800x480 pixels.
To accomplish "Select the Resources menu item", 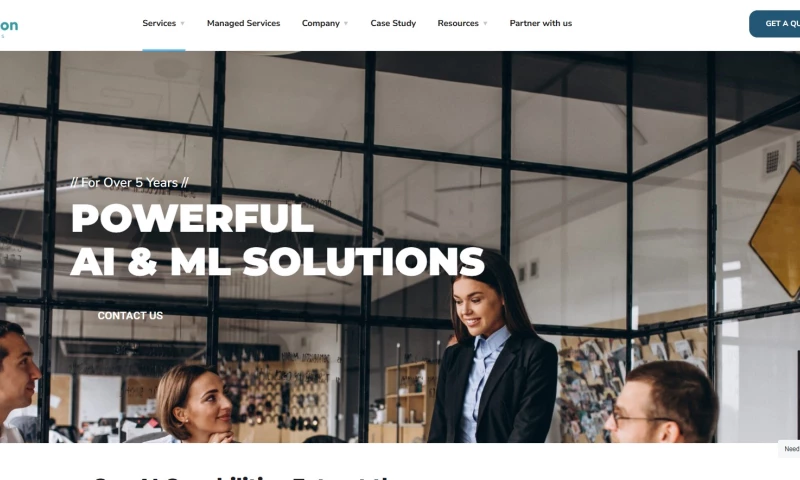I will point(458,23).
